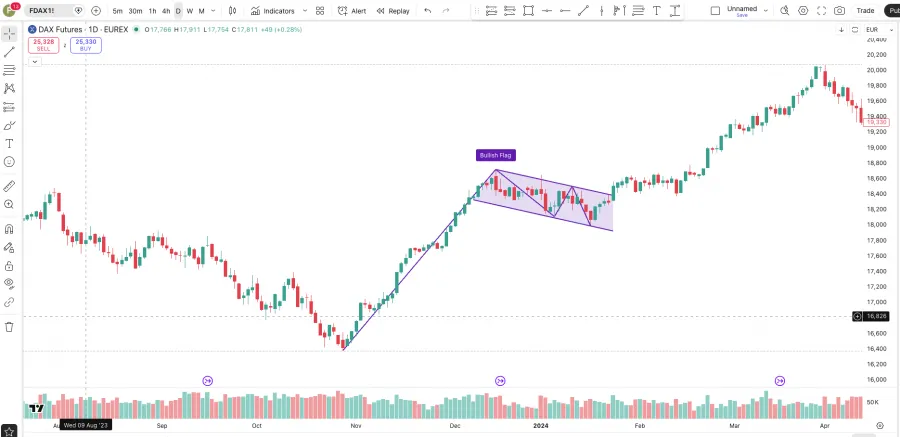This screenshot has width=900, height=437.
Task: Open the Unnamed layout dropdown
Action: pyautogui.click(x=765, y=11)
